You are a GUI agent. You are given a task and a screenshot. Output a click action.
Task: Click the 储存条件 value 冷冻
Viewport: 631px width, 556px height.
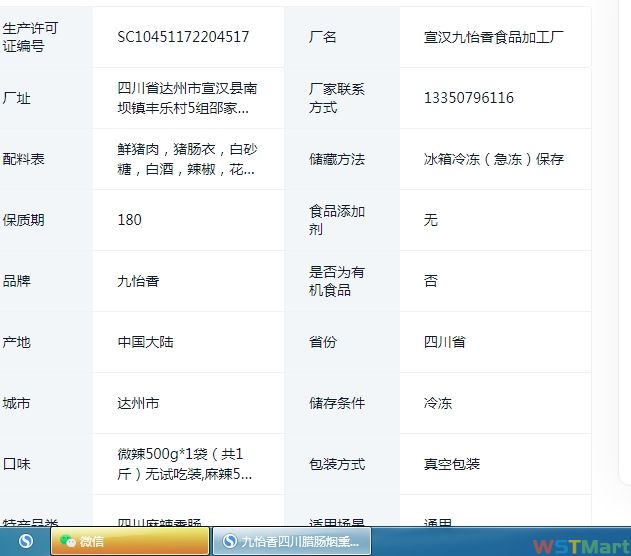tap(438, 403)
